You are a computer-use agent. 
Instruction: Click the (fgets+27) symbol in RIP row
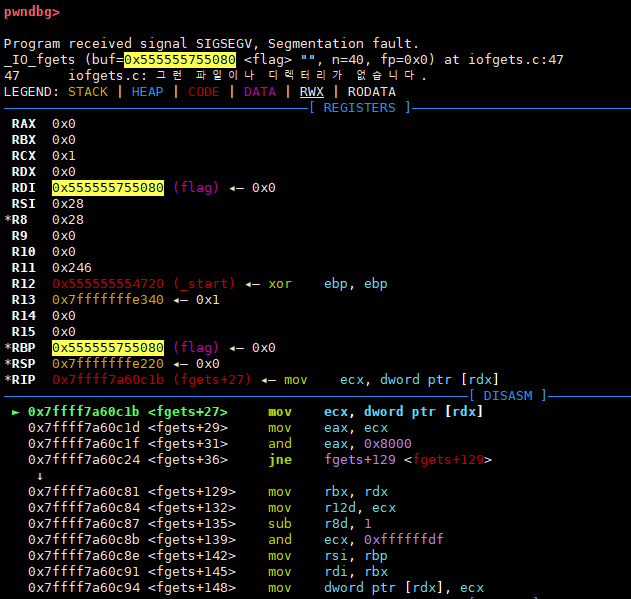point(212,379)
